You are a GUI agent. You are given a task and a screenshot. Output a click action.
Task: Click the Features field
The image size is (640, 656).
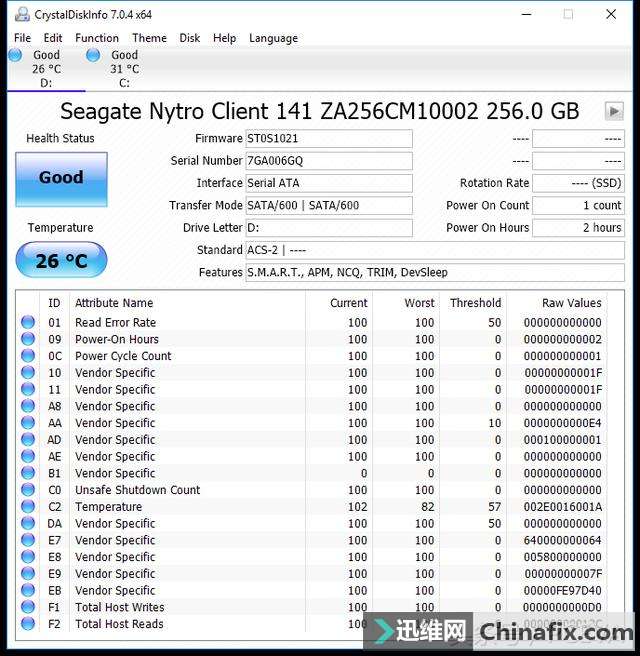coord(435,272)
